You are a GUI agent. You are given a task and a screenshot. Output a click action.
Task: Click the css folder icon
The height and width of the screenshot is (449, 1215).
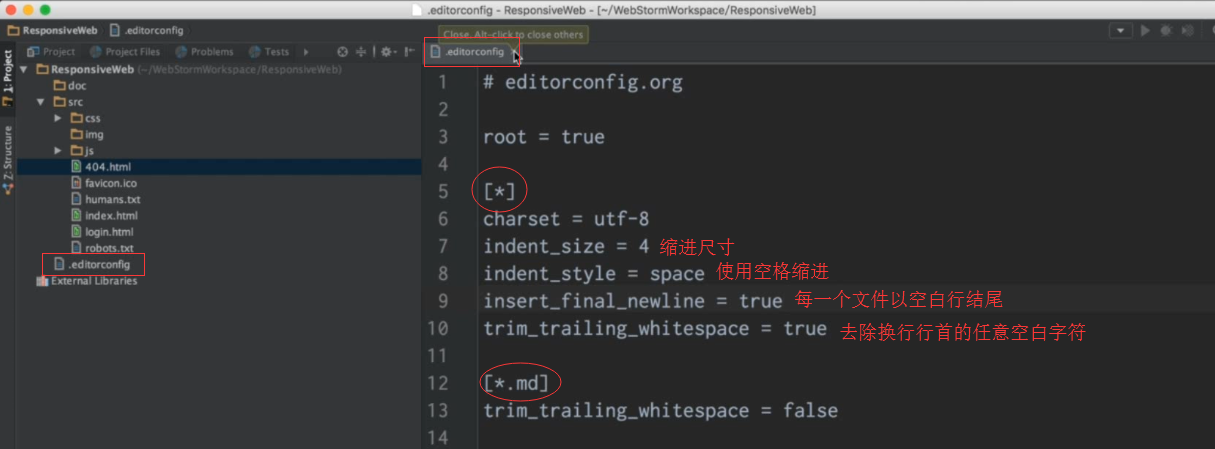click(x=77, y=118)
